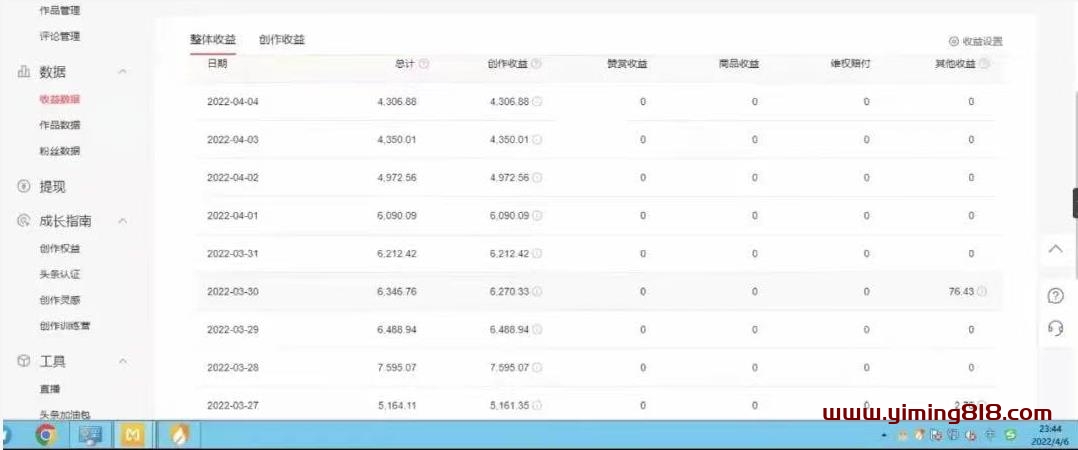Screen dimensions: 1078x450
Task: Click the computer monitor icon in taskbar
Action: [x=90, y=434]
